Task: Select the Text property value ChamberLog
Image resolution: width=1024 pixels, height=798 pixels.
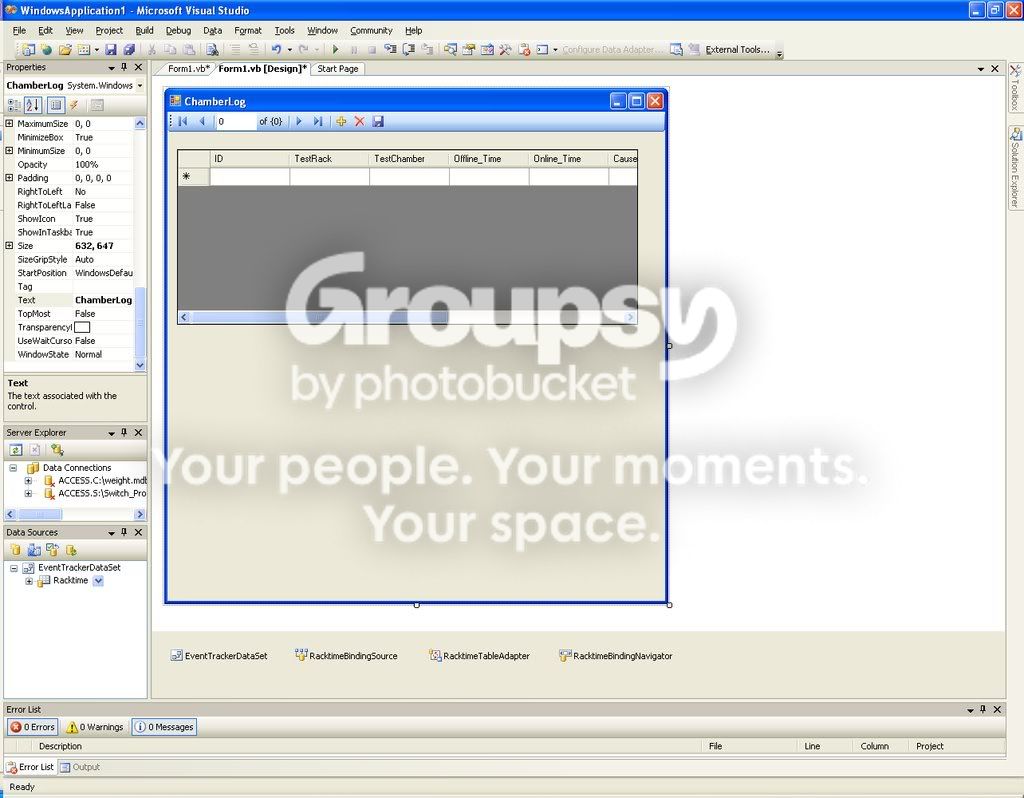Action: coord(103,300)
